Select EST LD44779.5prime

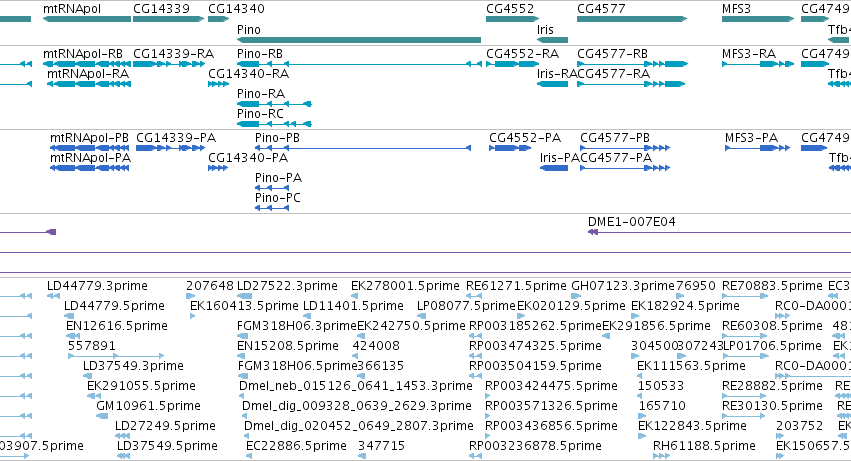[114, 306]
